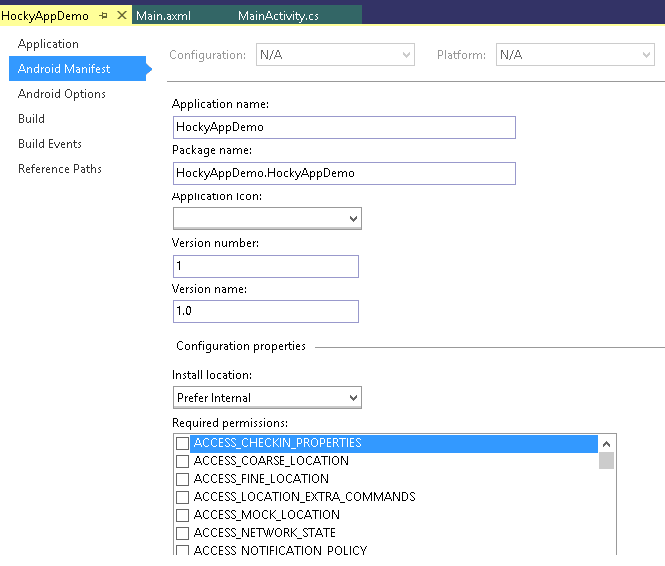
Task: Select the ACCESS_MOCK_LOCATION list row text
Action: [267, 515]
